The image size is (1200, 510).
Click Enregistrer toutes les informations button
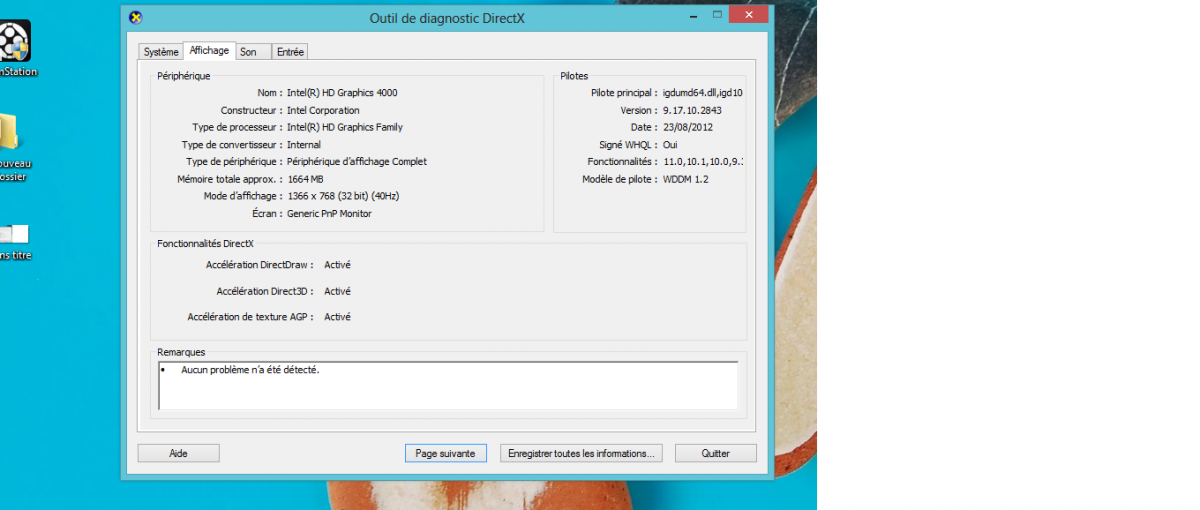[x=581, y=453]
